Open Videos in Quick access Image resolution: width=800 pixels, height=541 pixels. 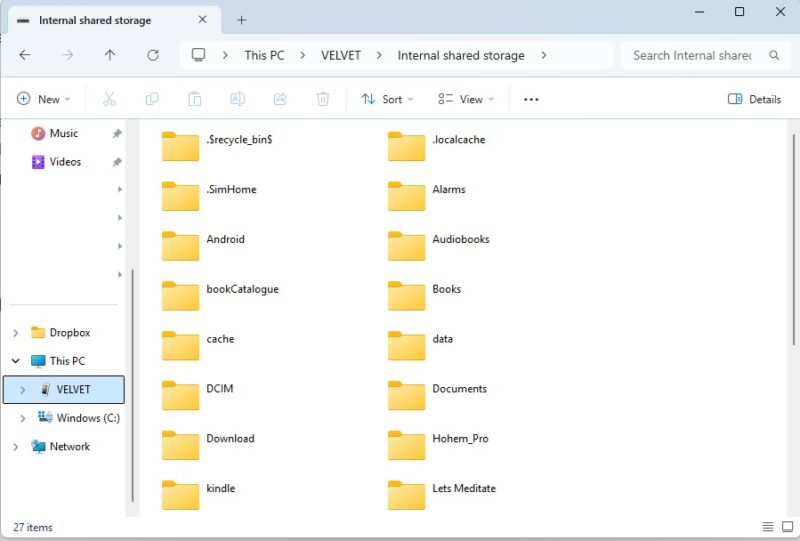pyautogui.click(x=65, y=162)
